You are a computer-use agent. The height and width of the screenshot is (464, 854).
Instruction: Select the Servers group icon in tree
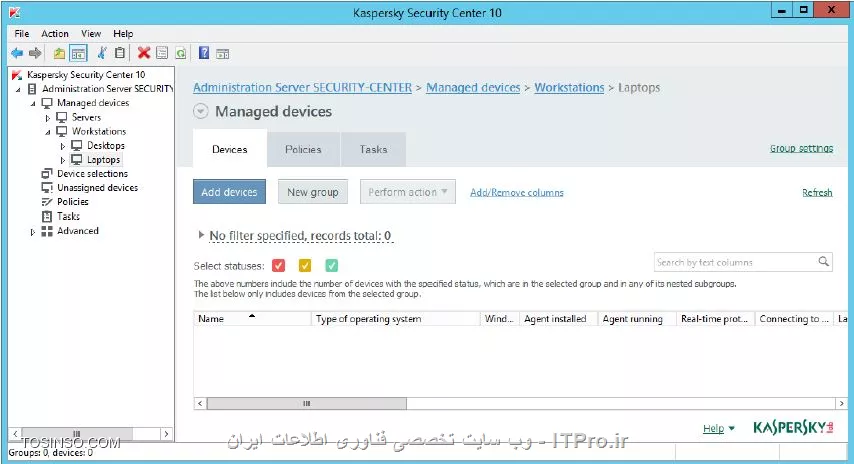(62, 117)
